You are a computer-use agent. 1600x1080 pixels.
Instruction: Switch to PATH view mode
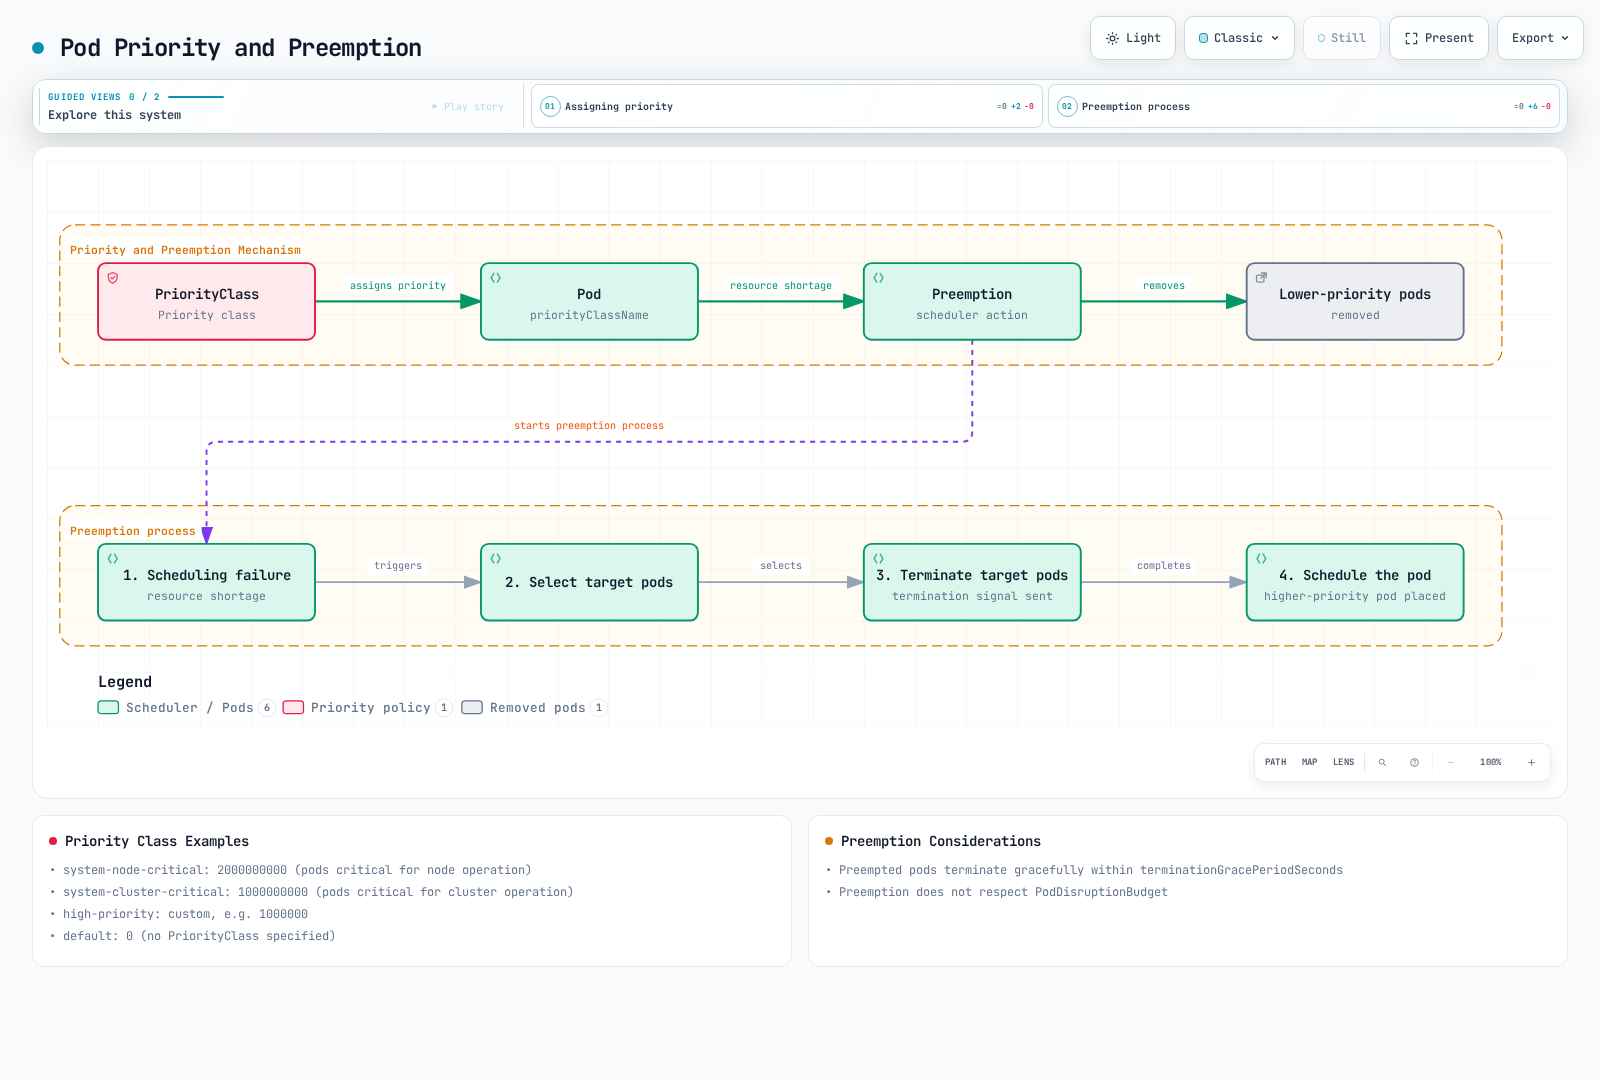click(x=1276, y=762)
